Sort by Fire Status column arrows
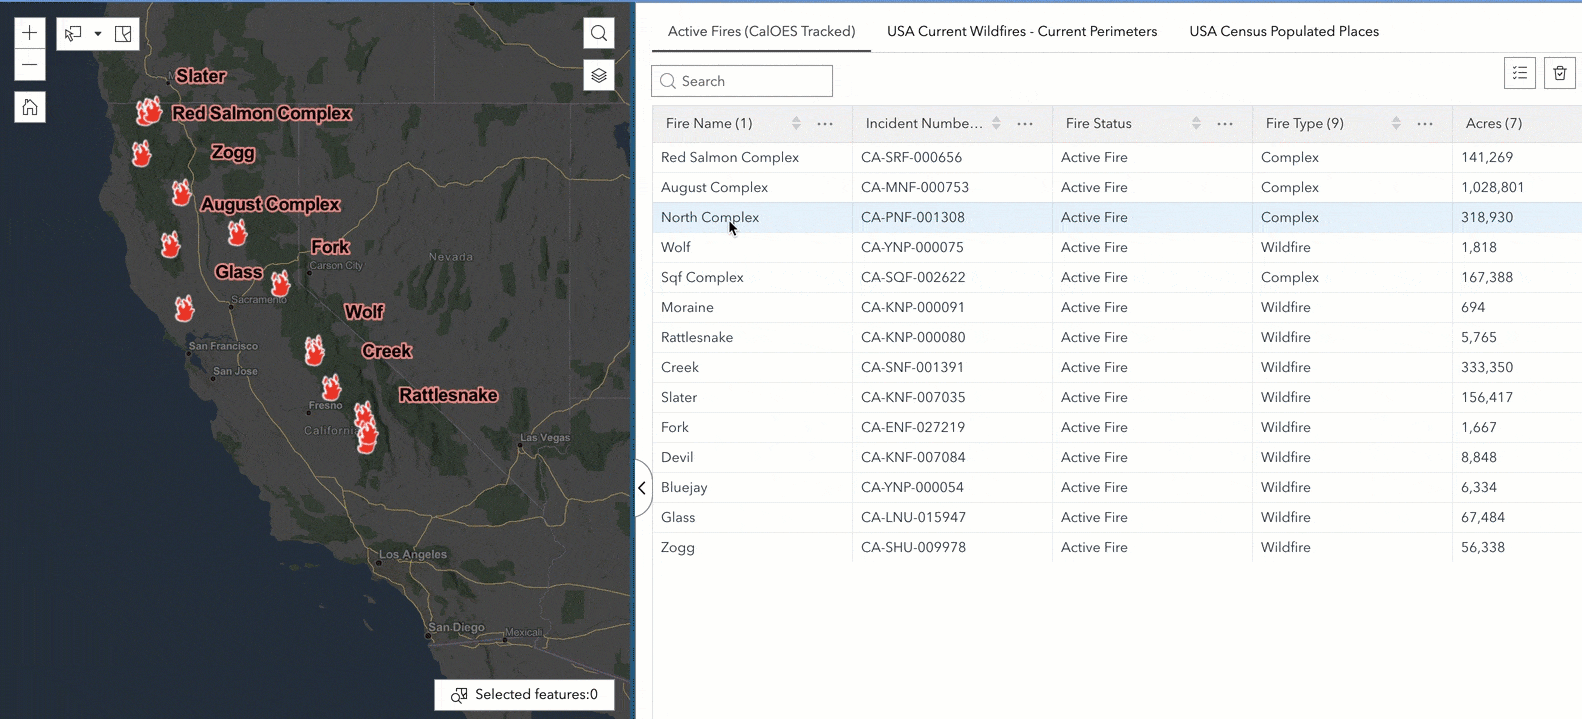Image resolution: width=1582 pixels, height=719 pixels. pos(1196,123)
